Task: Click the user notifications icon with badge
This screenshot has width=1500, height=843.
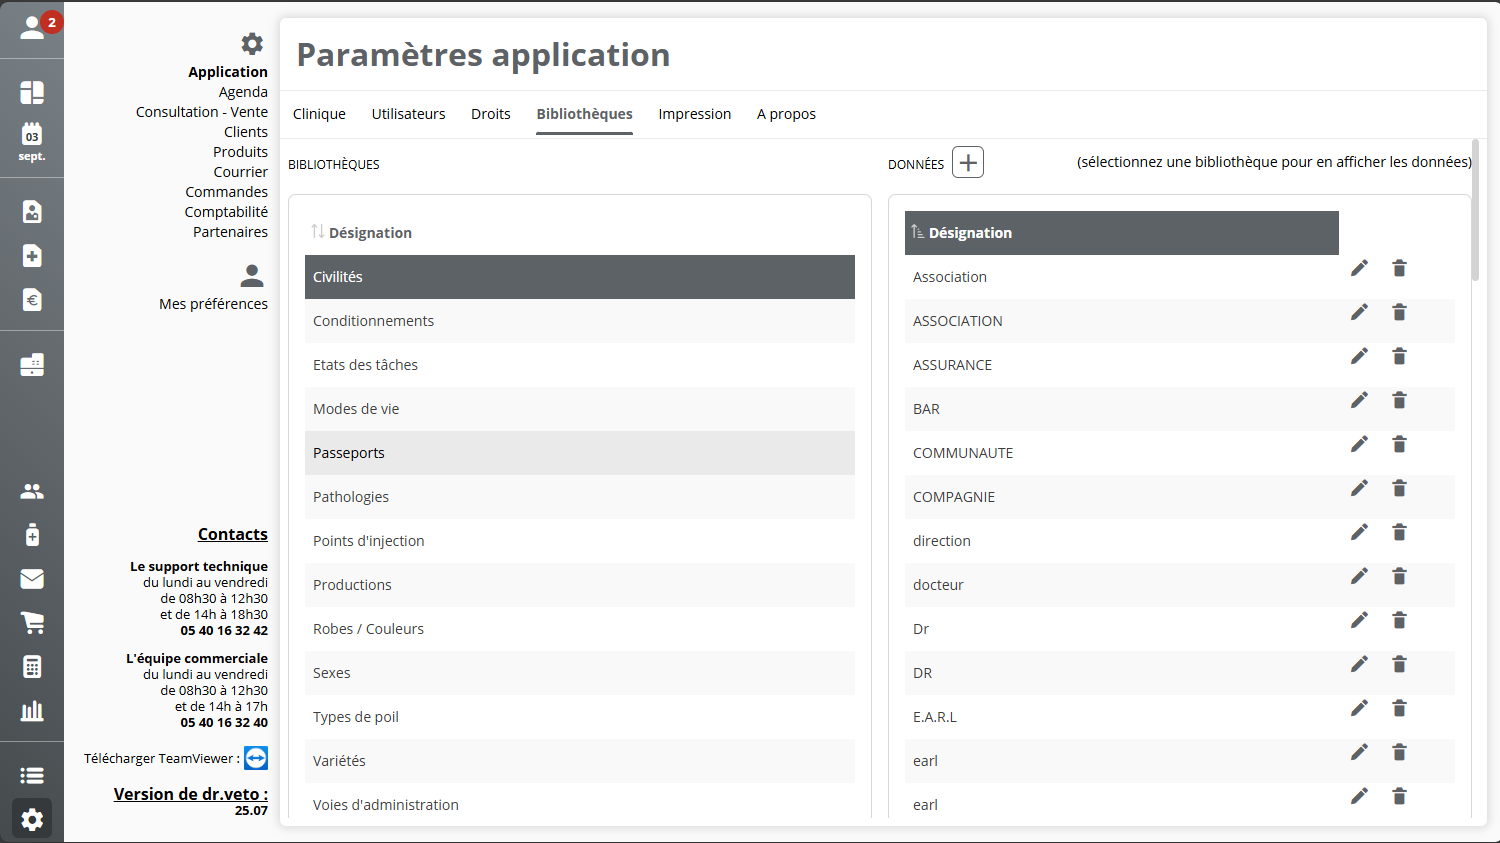Action: click(x=32, y=28)
